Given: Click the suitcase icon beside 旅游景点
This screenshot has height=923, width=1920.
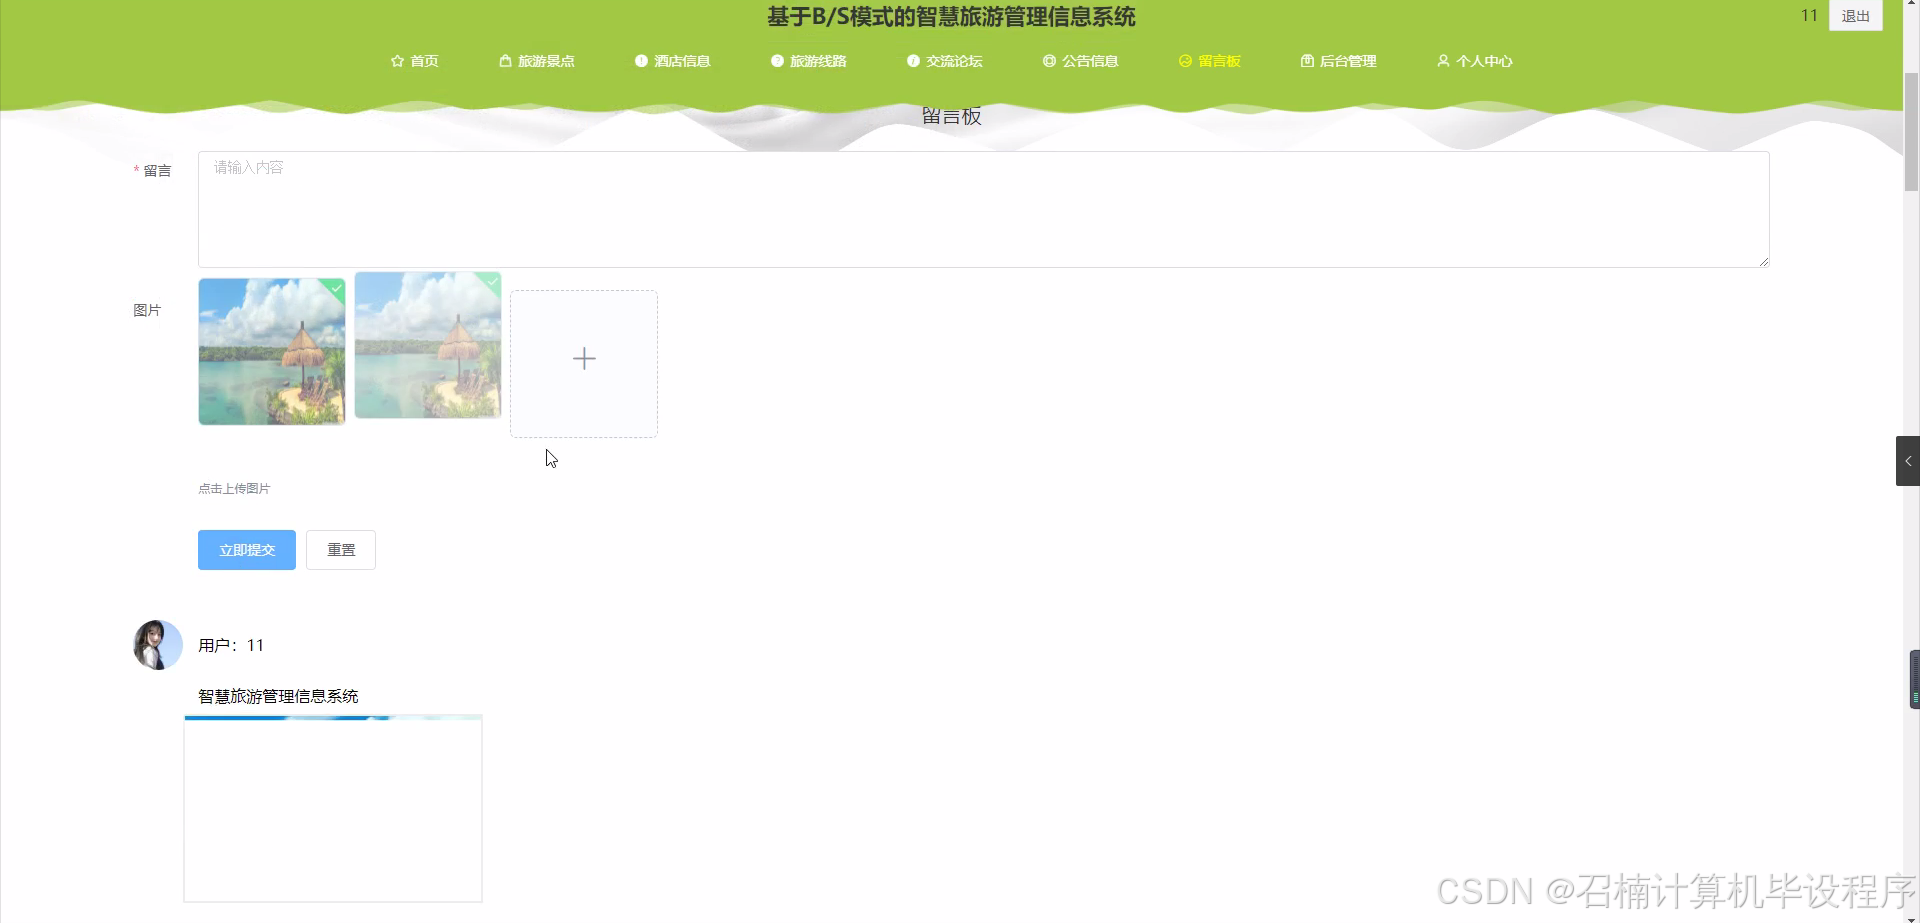Looking at the screenshot, I should click(x=505, y=61).
